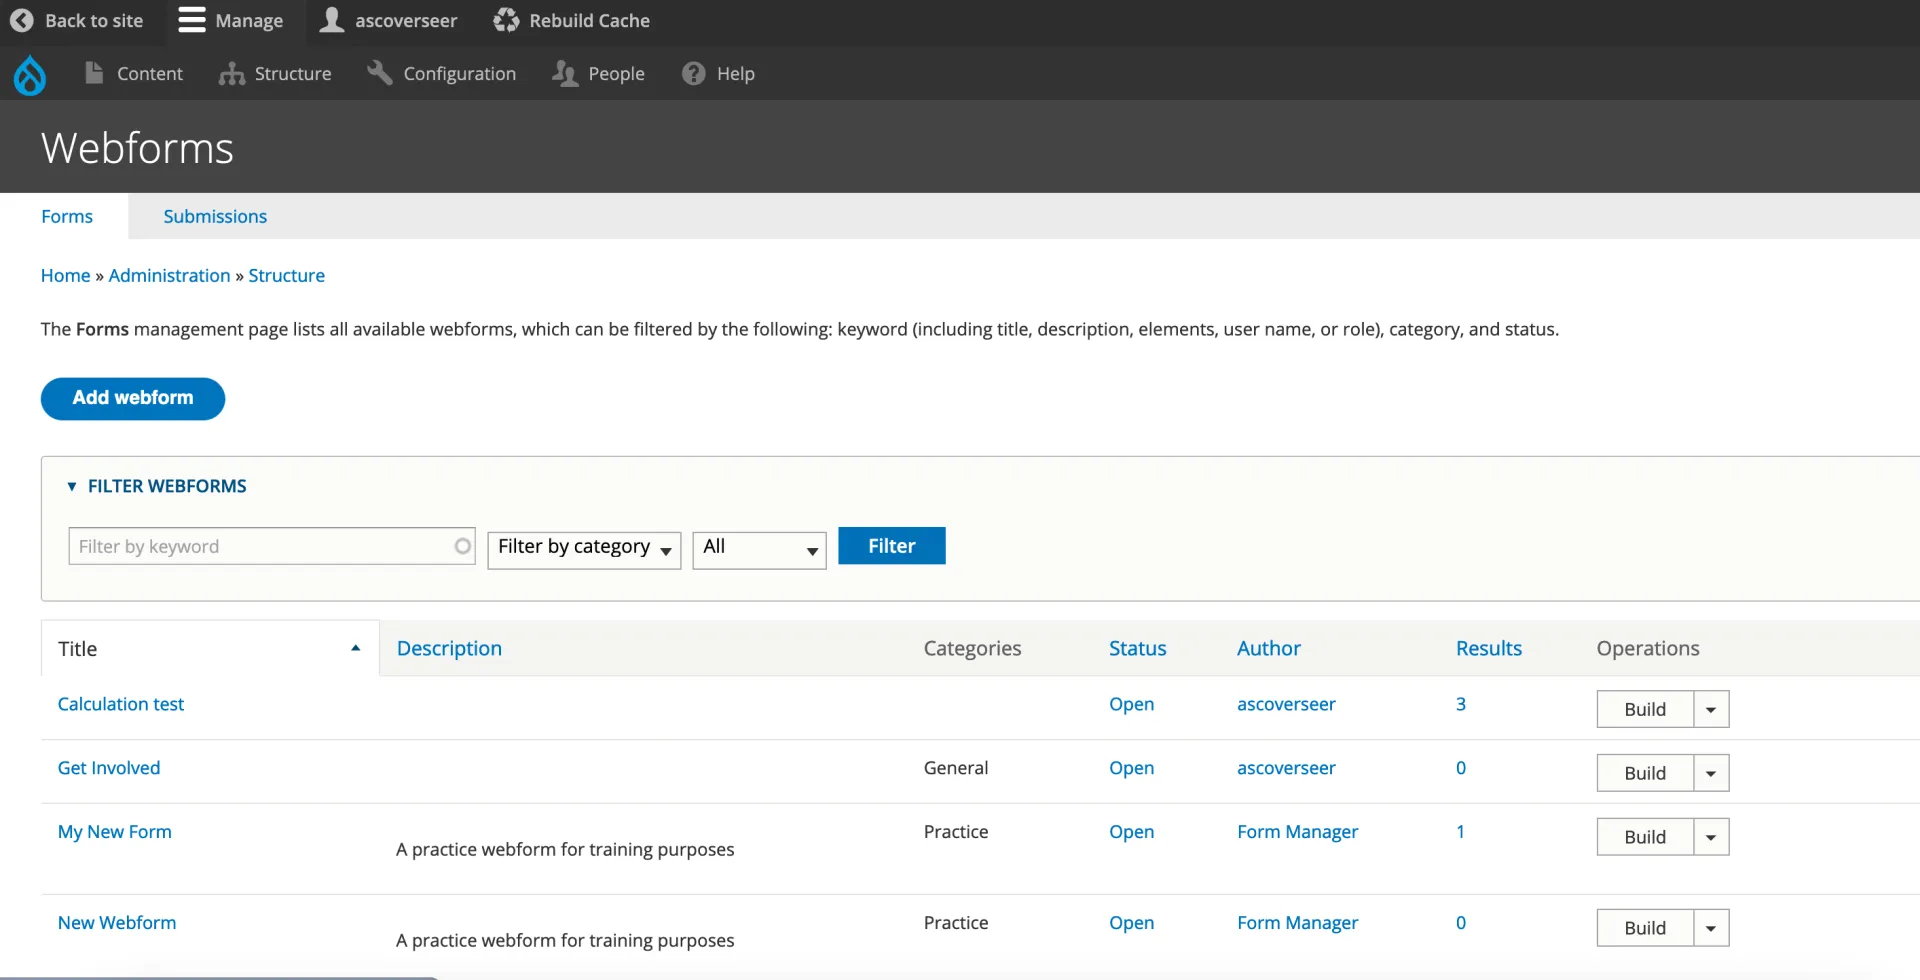1920x980 pixels.
Task: Click Form Manager author of My New Form
Action: tap(1297, 832)
